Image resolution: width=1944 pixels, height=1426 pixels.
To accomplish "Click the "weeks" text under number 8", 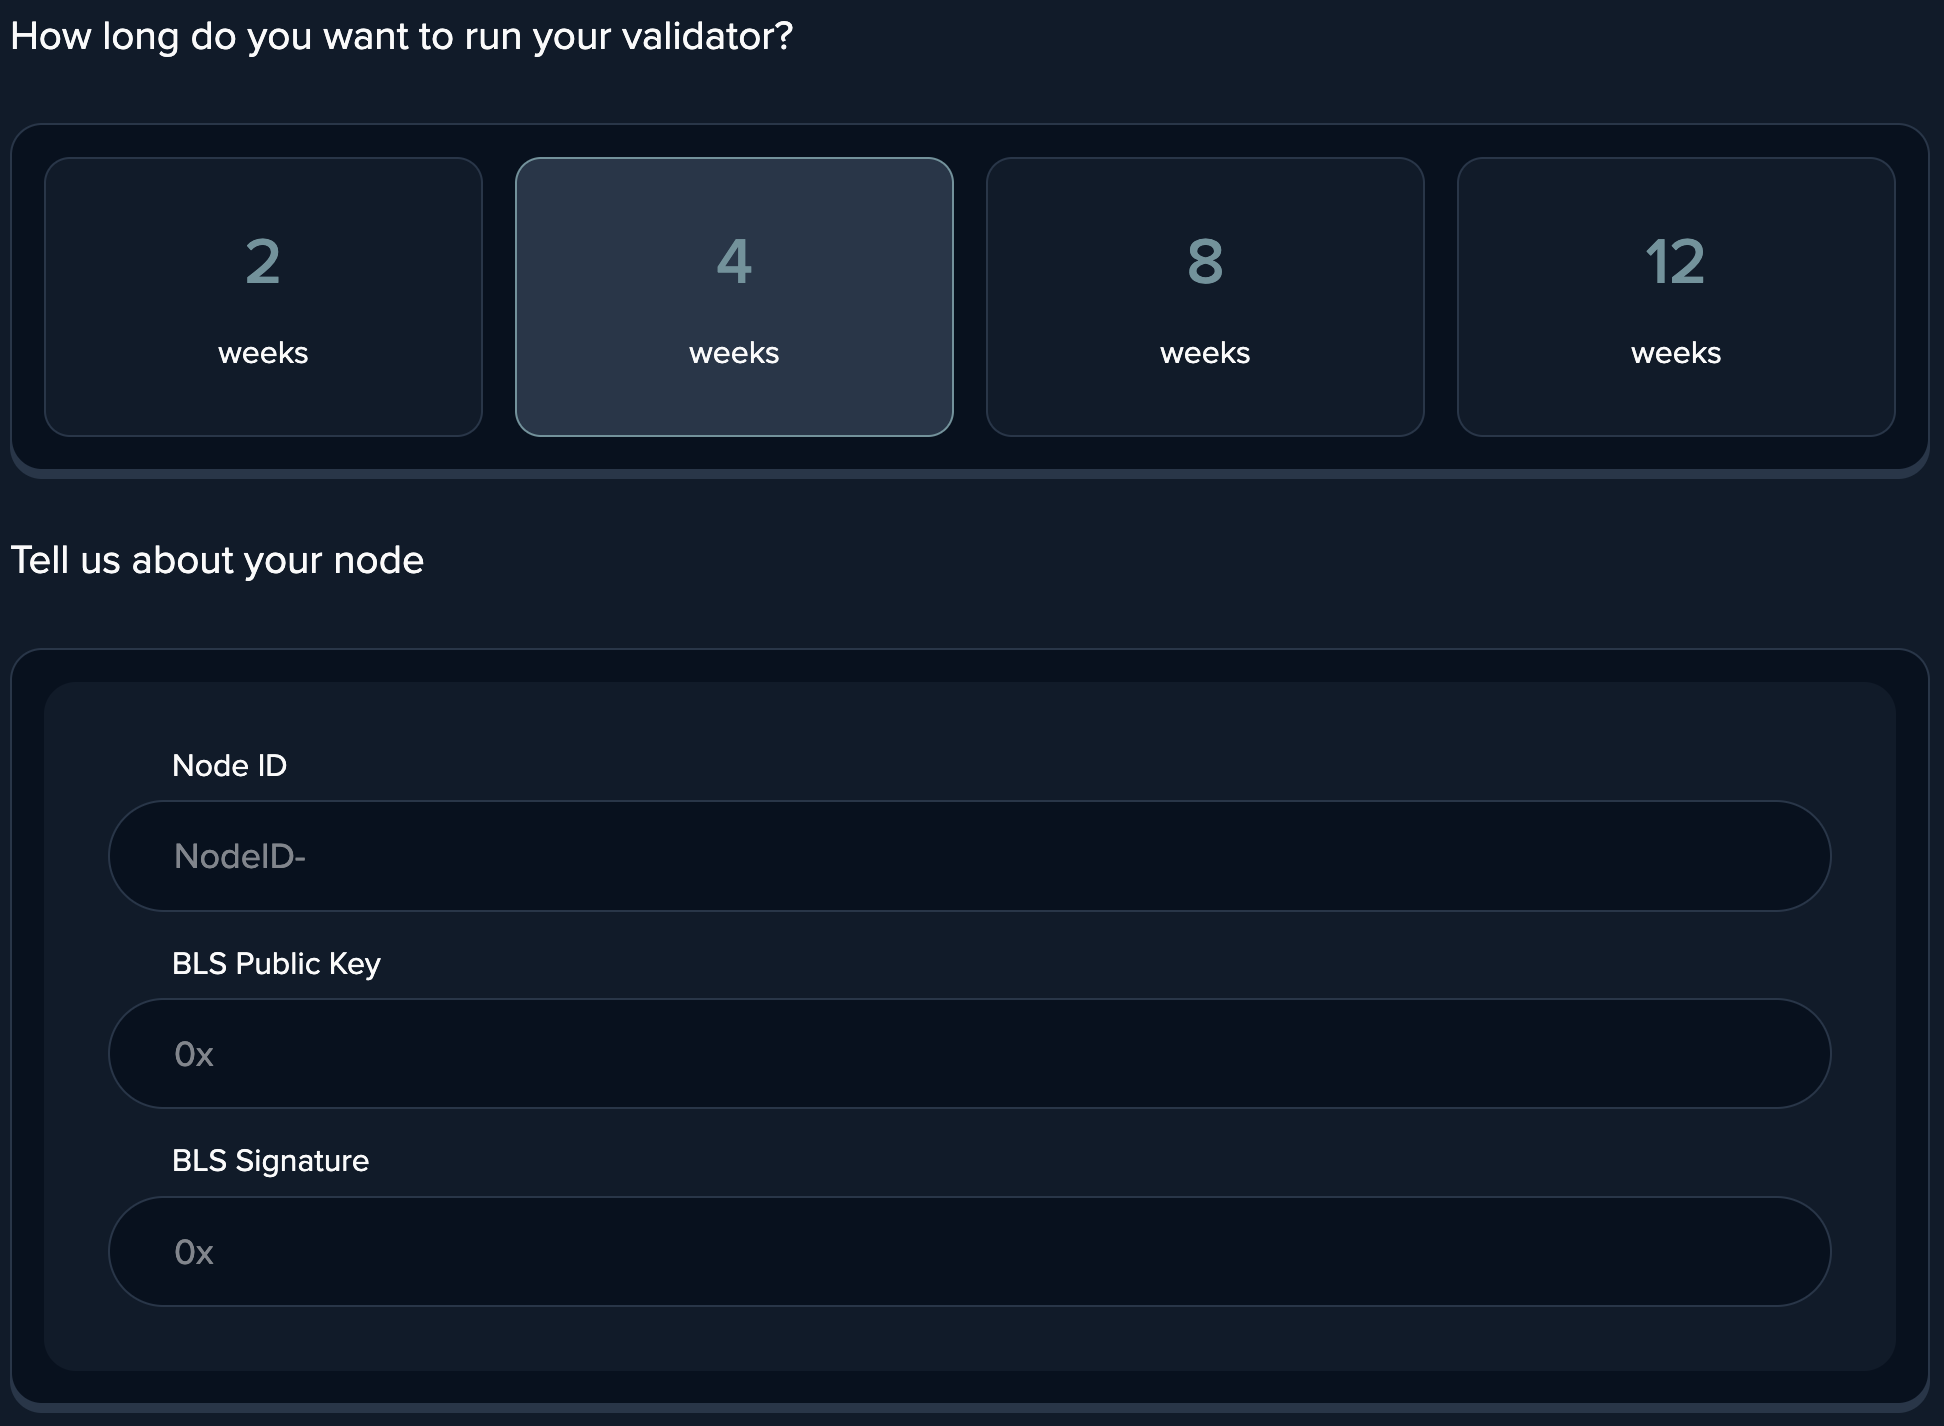I will pos(1205,353).
